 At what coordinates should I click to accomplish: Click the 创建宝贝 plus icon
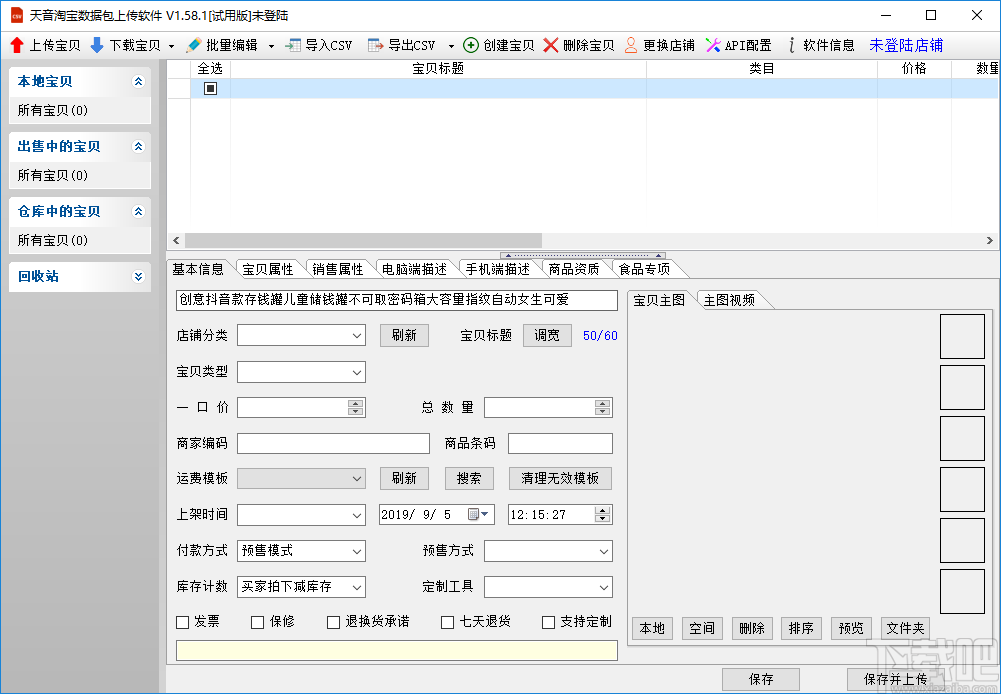[x=470, y=45]
